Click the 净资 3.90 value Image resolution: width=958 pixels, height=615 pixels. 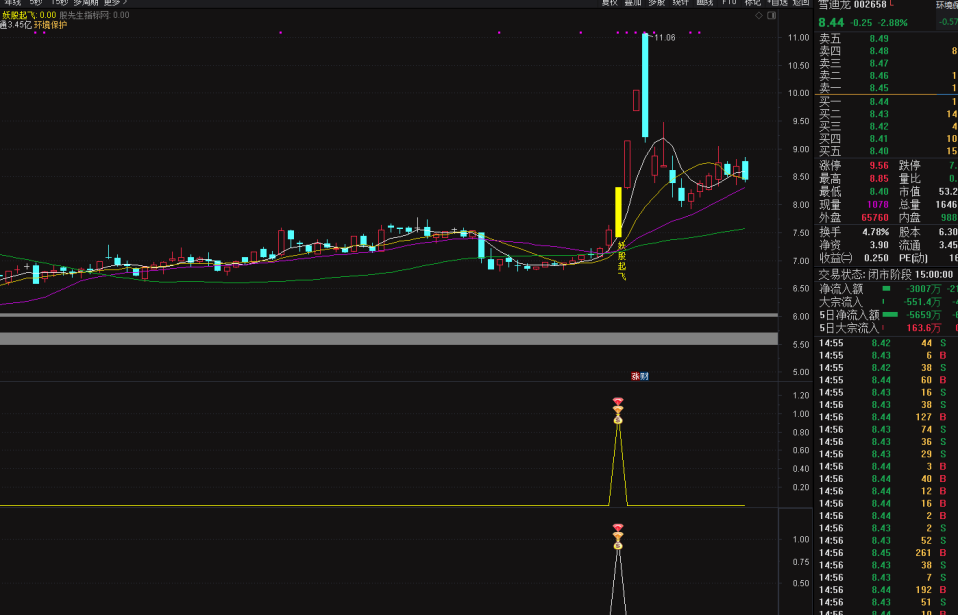point(879,245)
